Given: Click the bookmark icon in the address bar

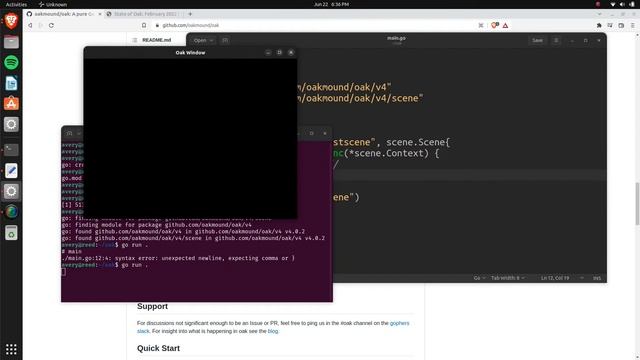Looking at the screenshot, I should tap(144, 25).
